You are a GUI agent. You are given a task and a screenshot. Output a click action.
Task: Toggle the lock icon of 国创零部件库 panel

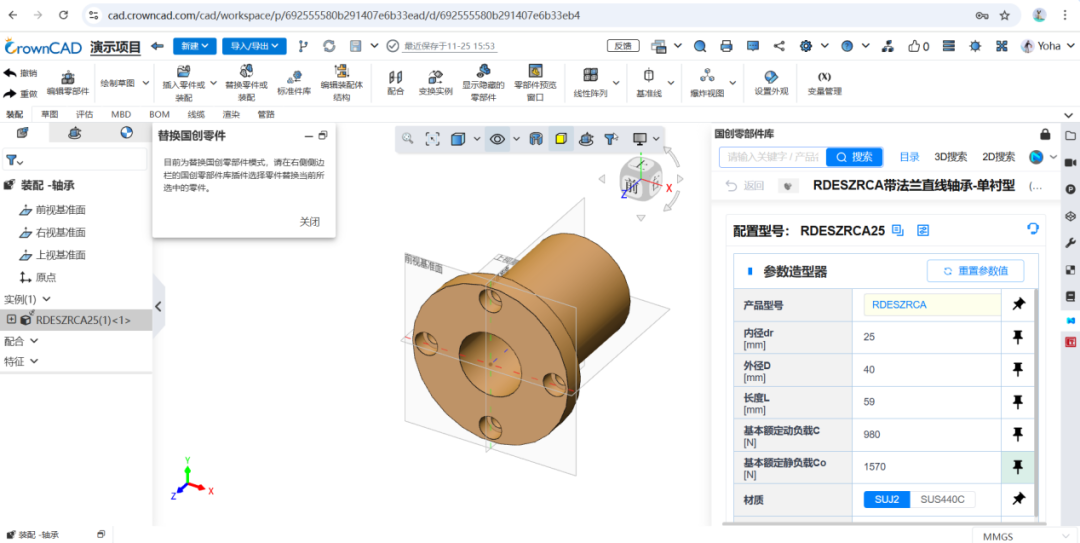(x=1045, y=134)
